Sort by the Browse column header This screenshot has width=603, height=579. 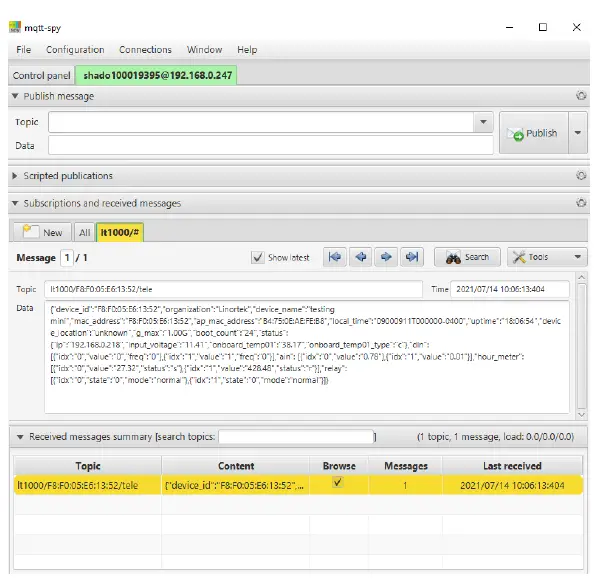tap(339, 466)
